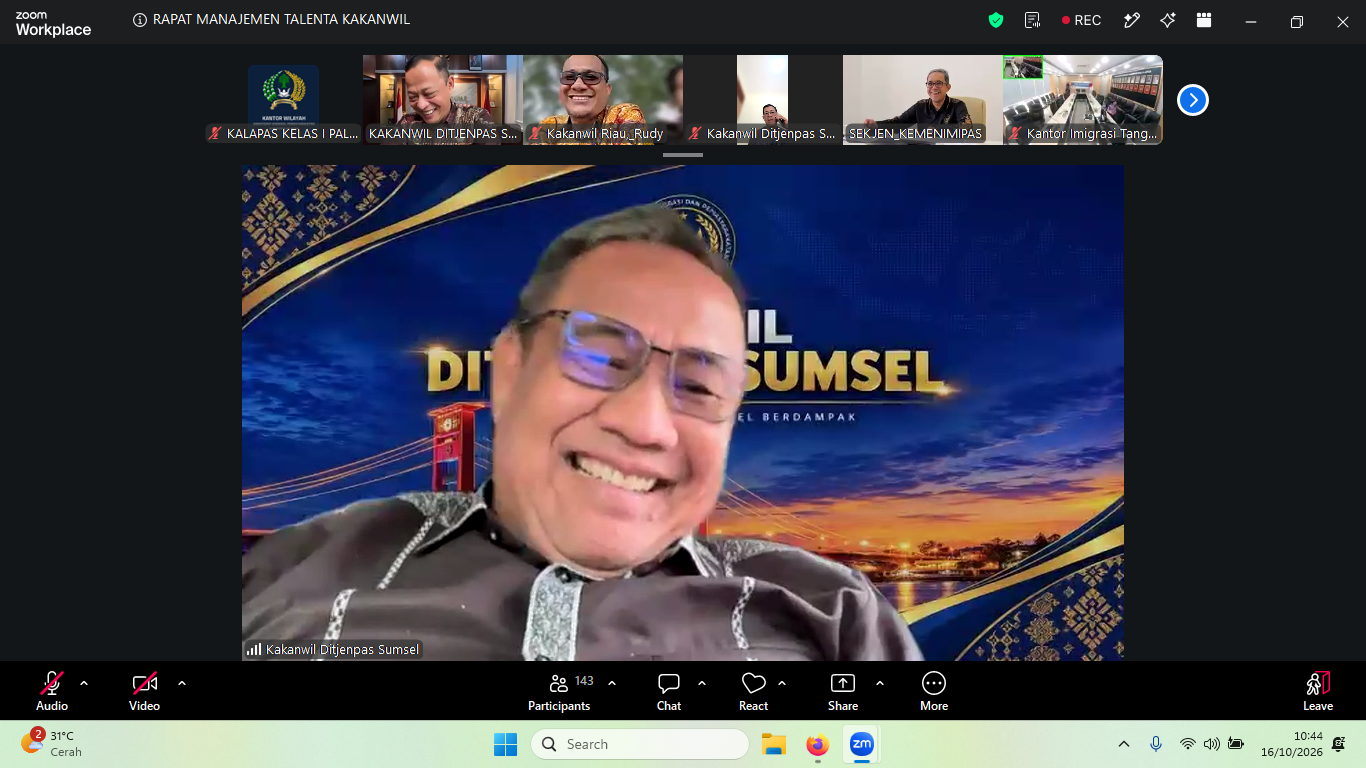The height and width of the screenshot is (768, 1366).
Task: Start camera with Video button
Action: click(145, 691)
